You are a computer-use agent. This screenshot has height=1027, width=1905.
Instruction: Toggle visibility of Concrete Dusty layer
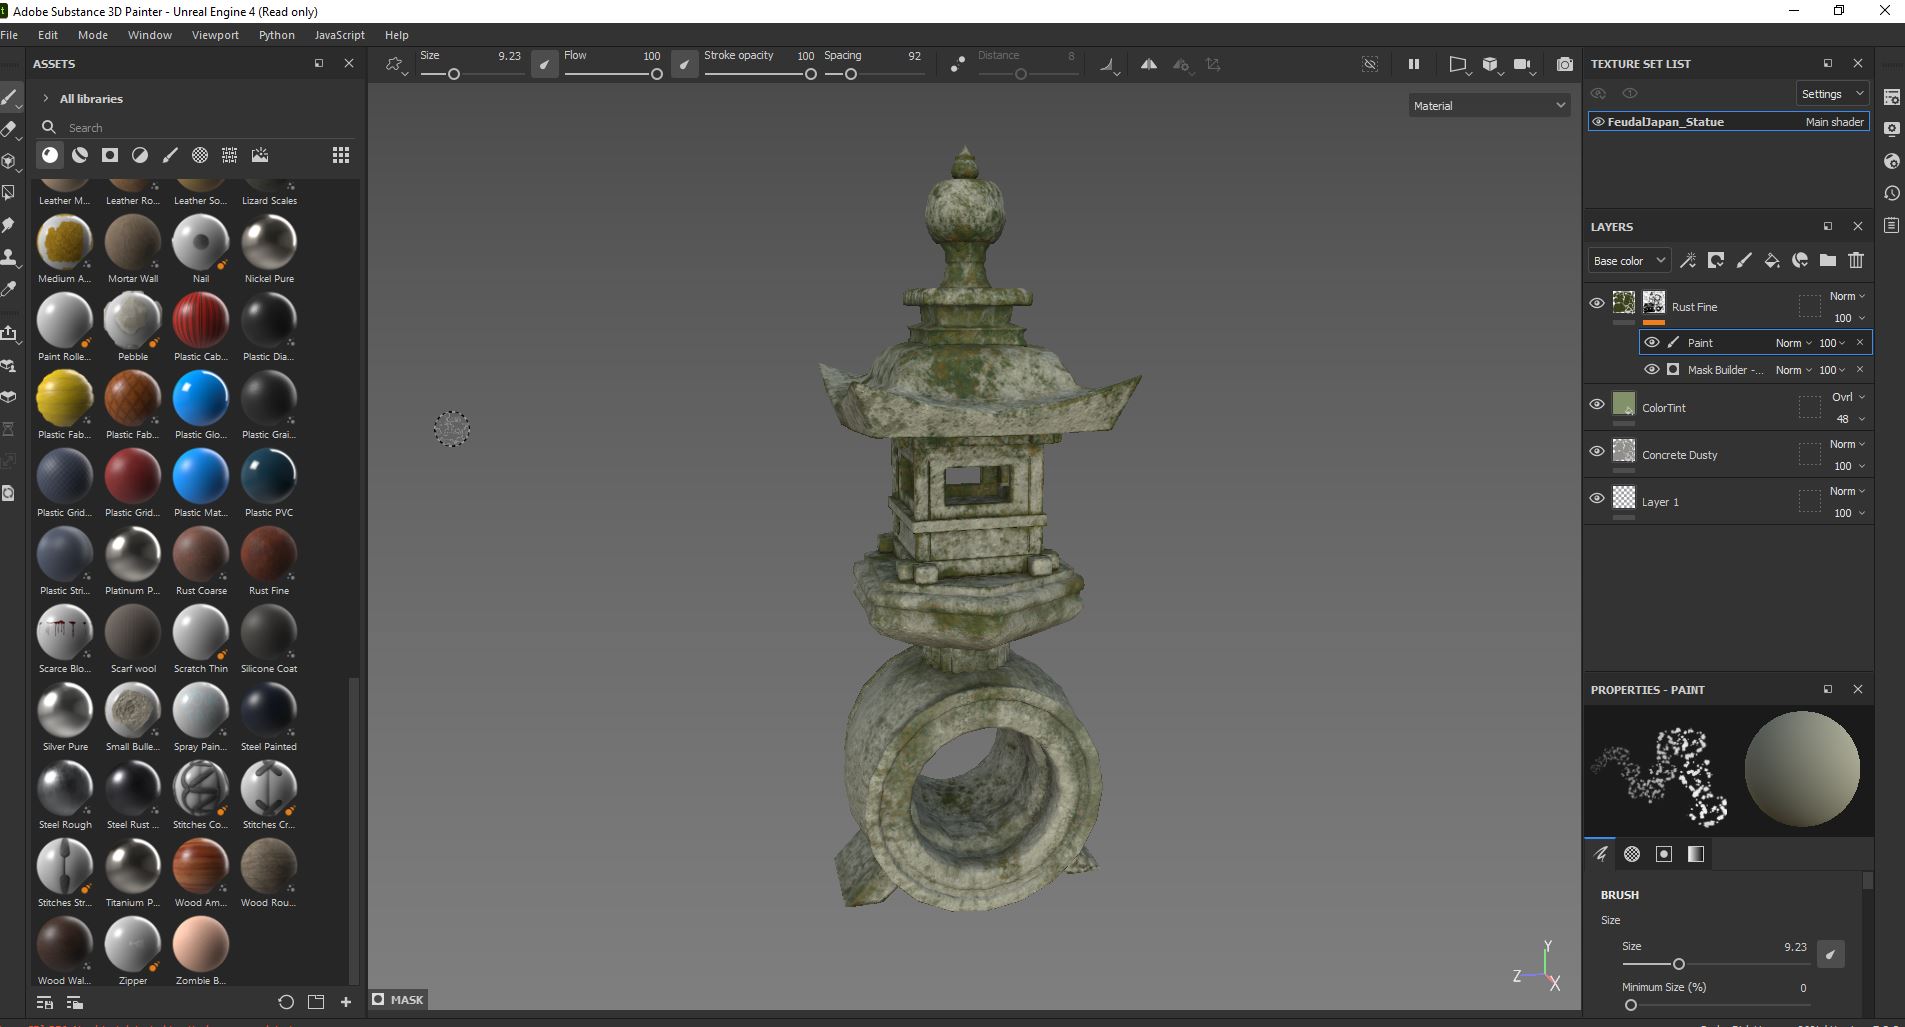(x=1597, y=452)
